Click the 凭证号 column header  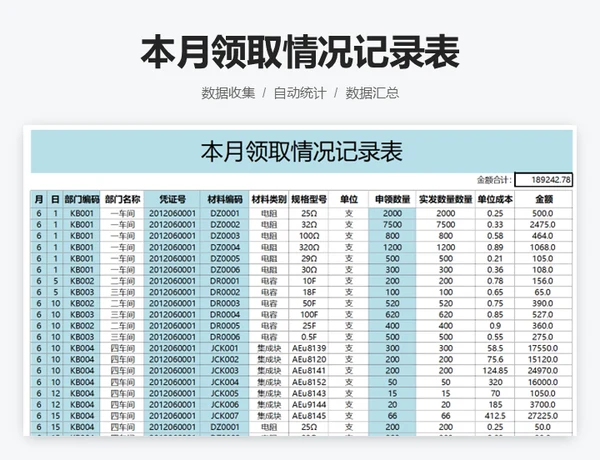pos(172,199)
